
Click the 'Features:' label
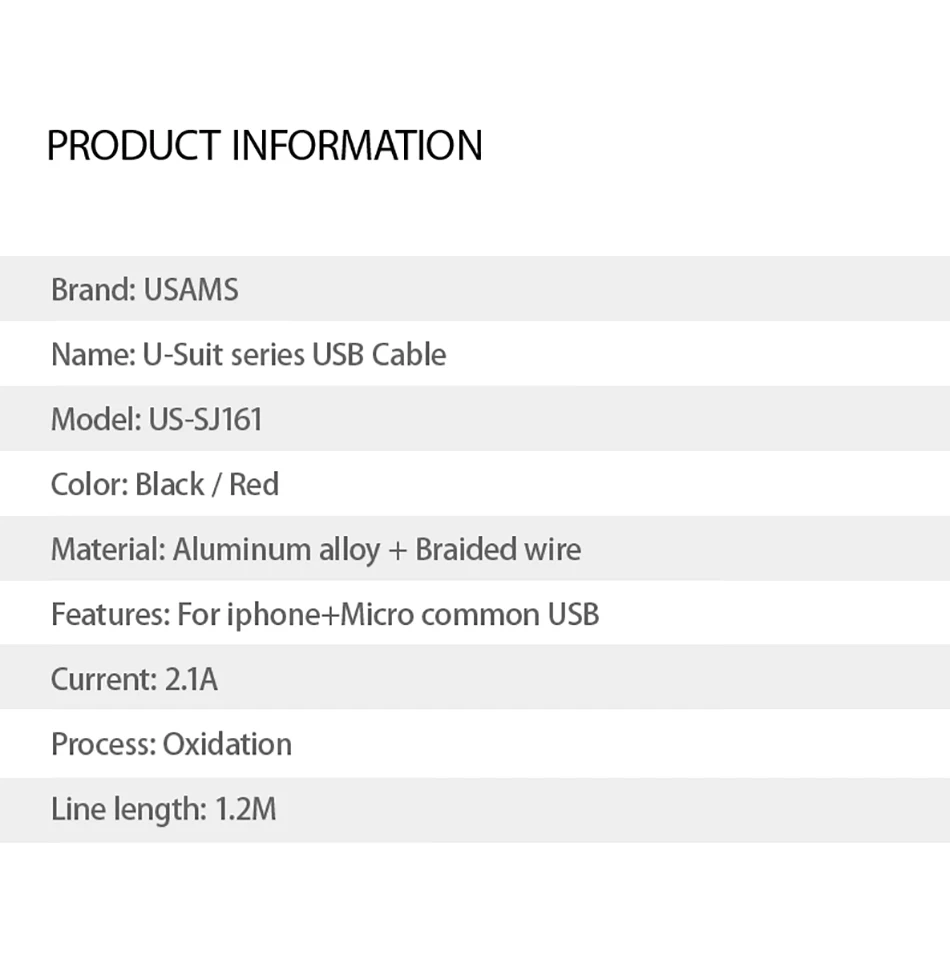tap(110, 614)
